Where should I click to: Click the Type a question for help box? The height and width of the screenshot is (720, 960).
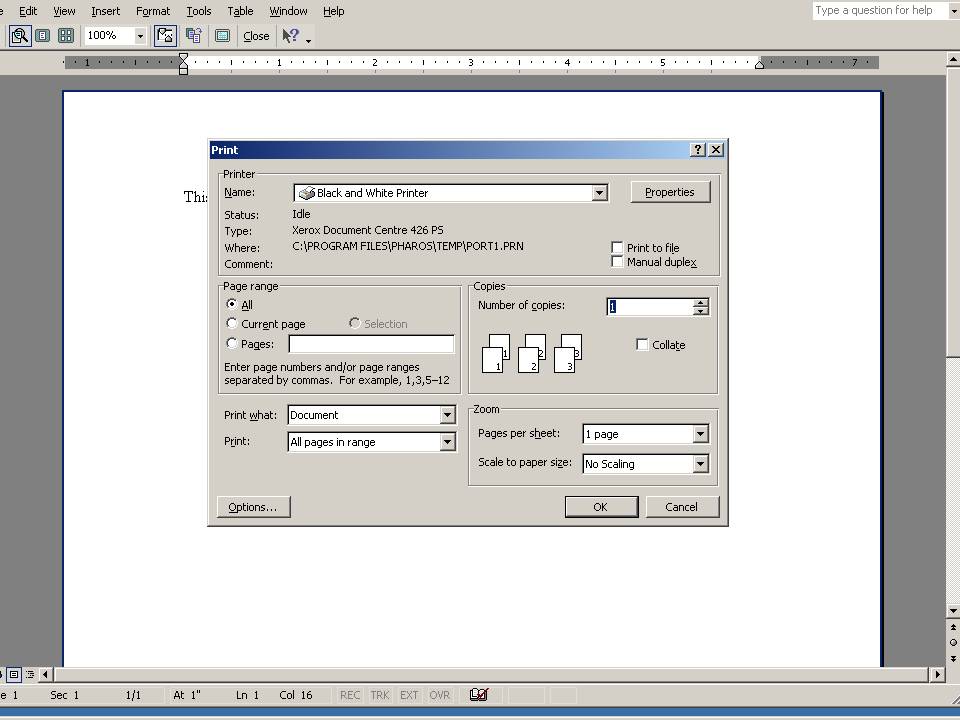[x=879, y=10]
